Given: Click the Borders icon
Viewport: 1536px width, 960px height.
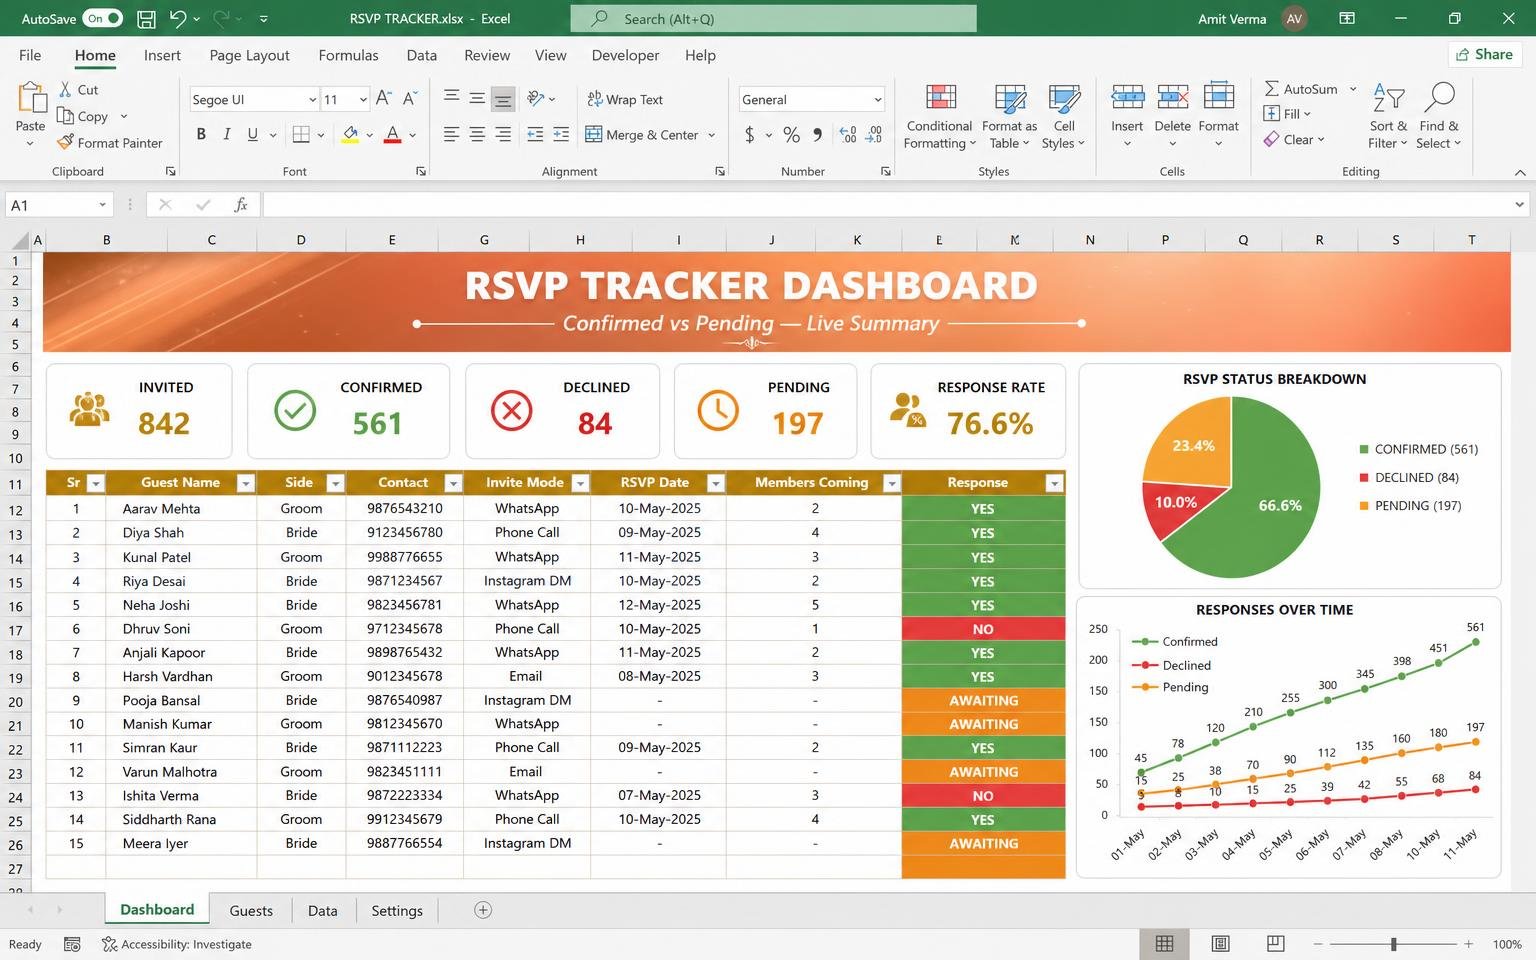Looking at the screenshot, I should pyautogui.click(x=301, y=134).
